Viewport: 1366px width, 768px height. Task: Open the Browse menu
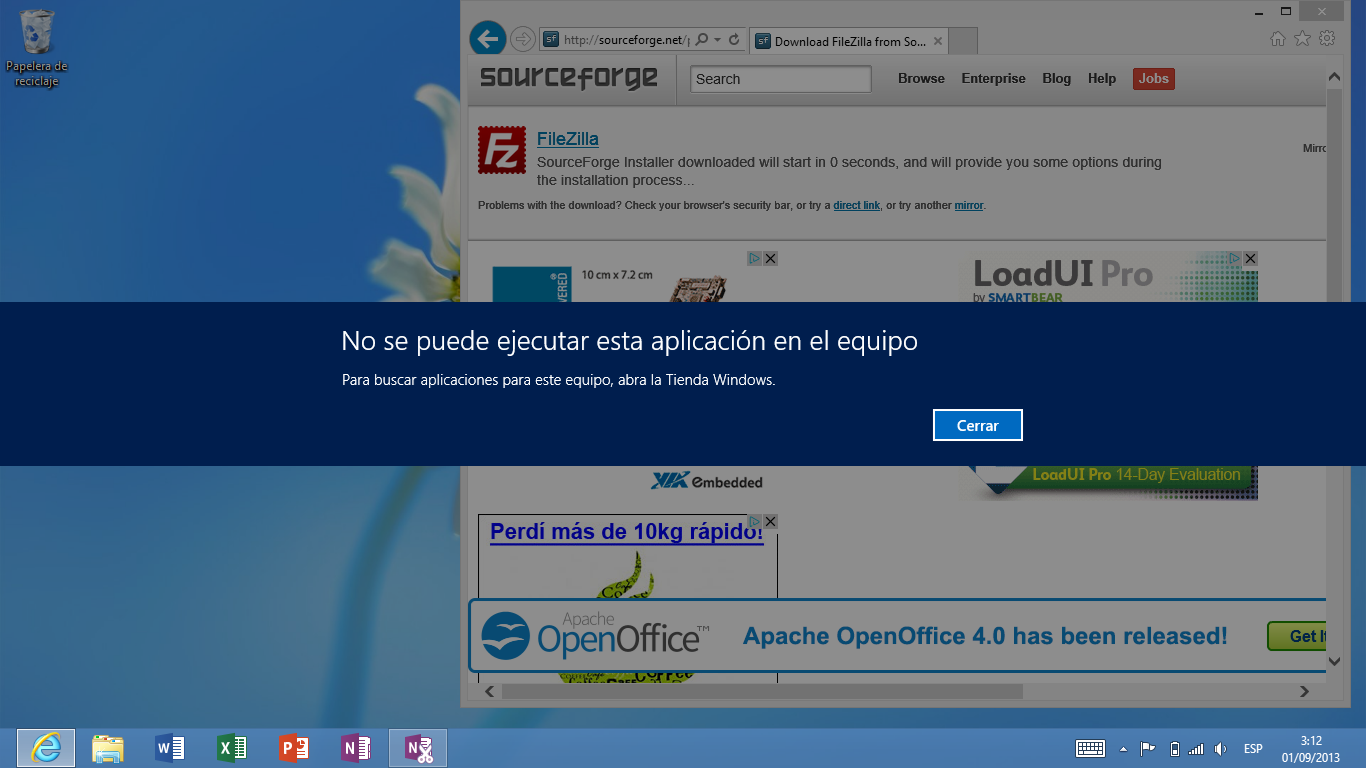click(x=921, y=78)
